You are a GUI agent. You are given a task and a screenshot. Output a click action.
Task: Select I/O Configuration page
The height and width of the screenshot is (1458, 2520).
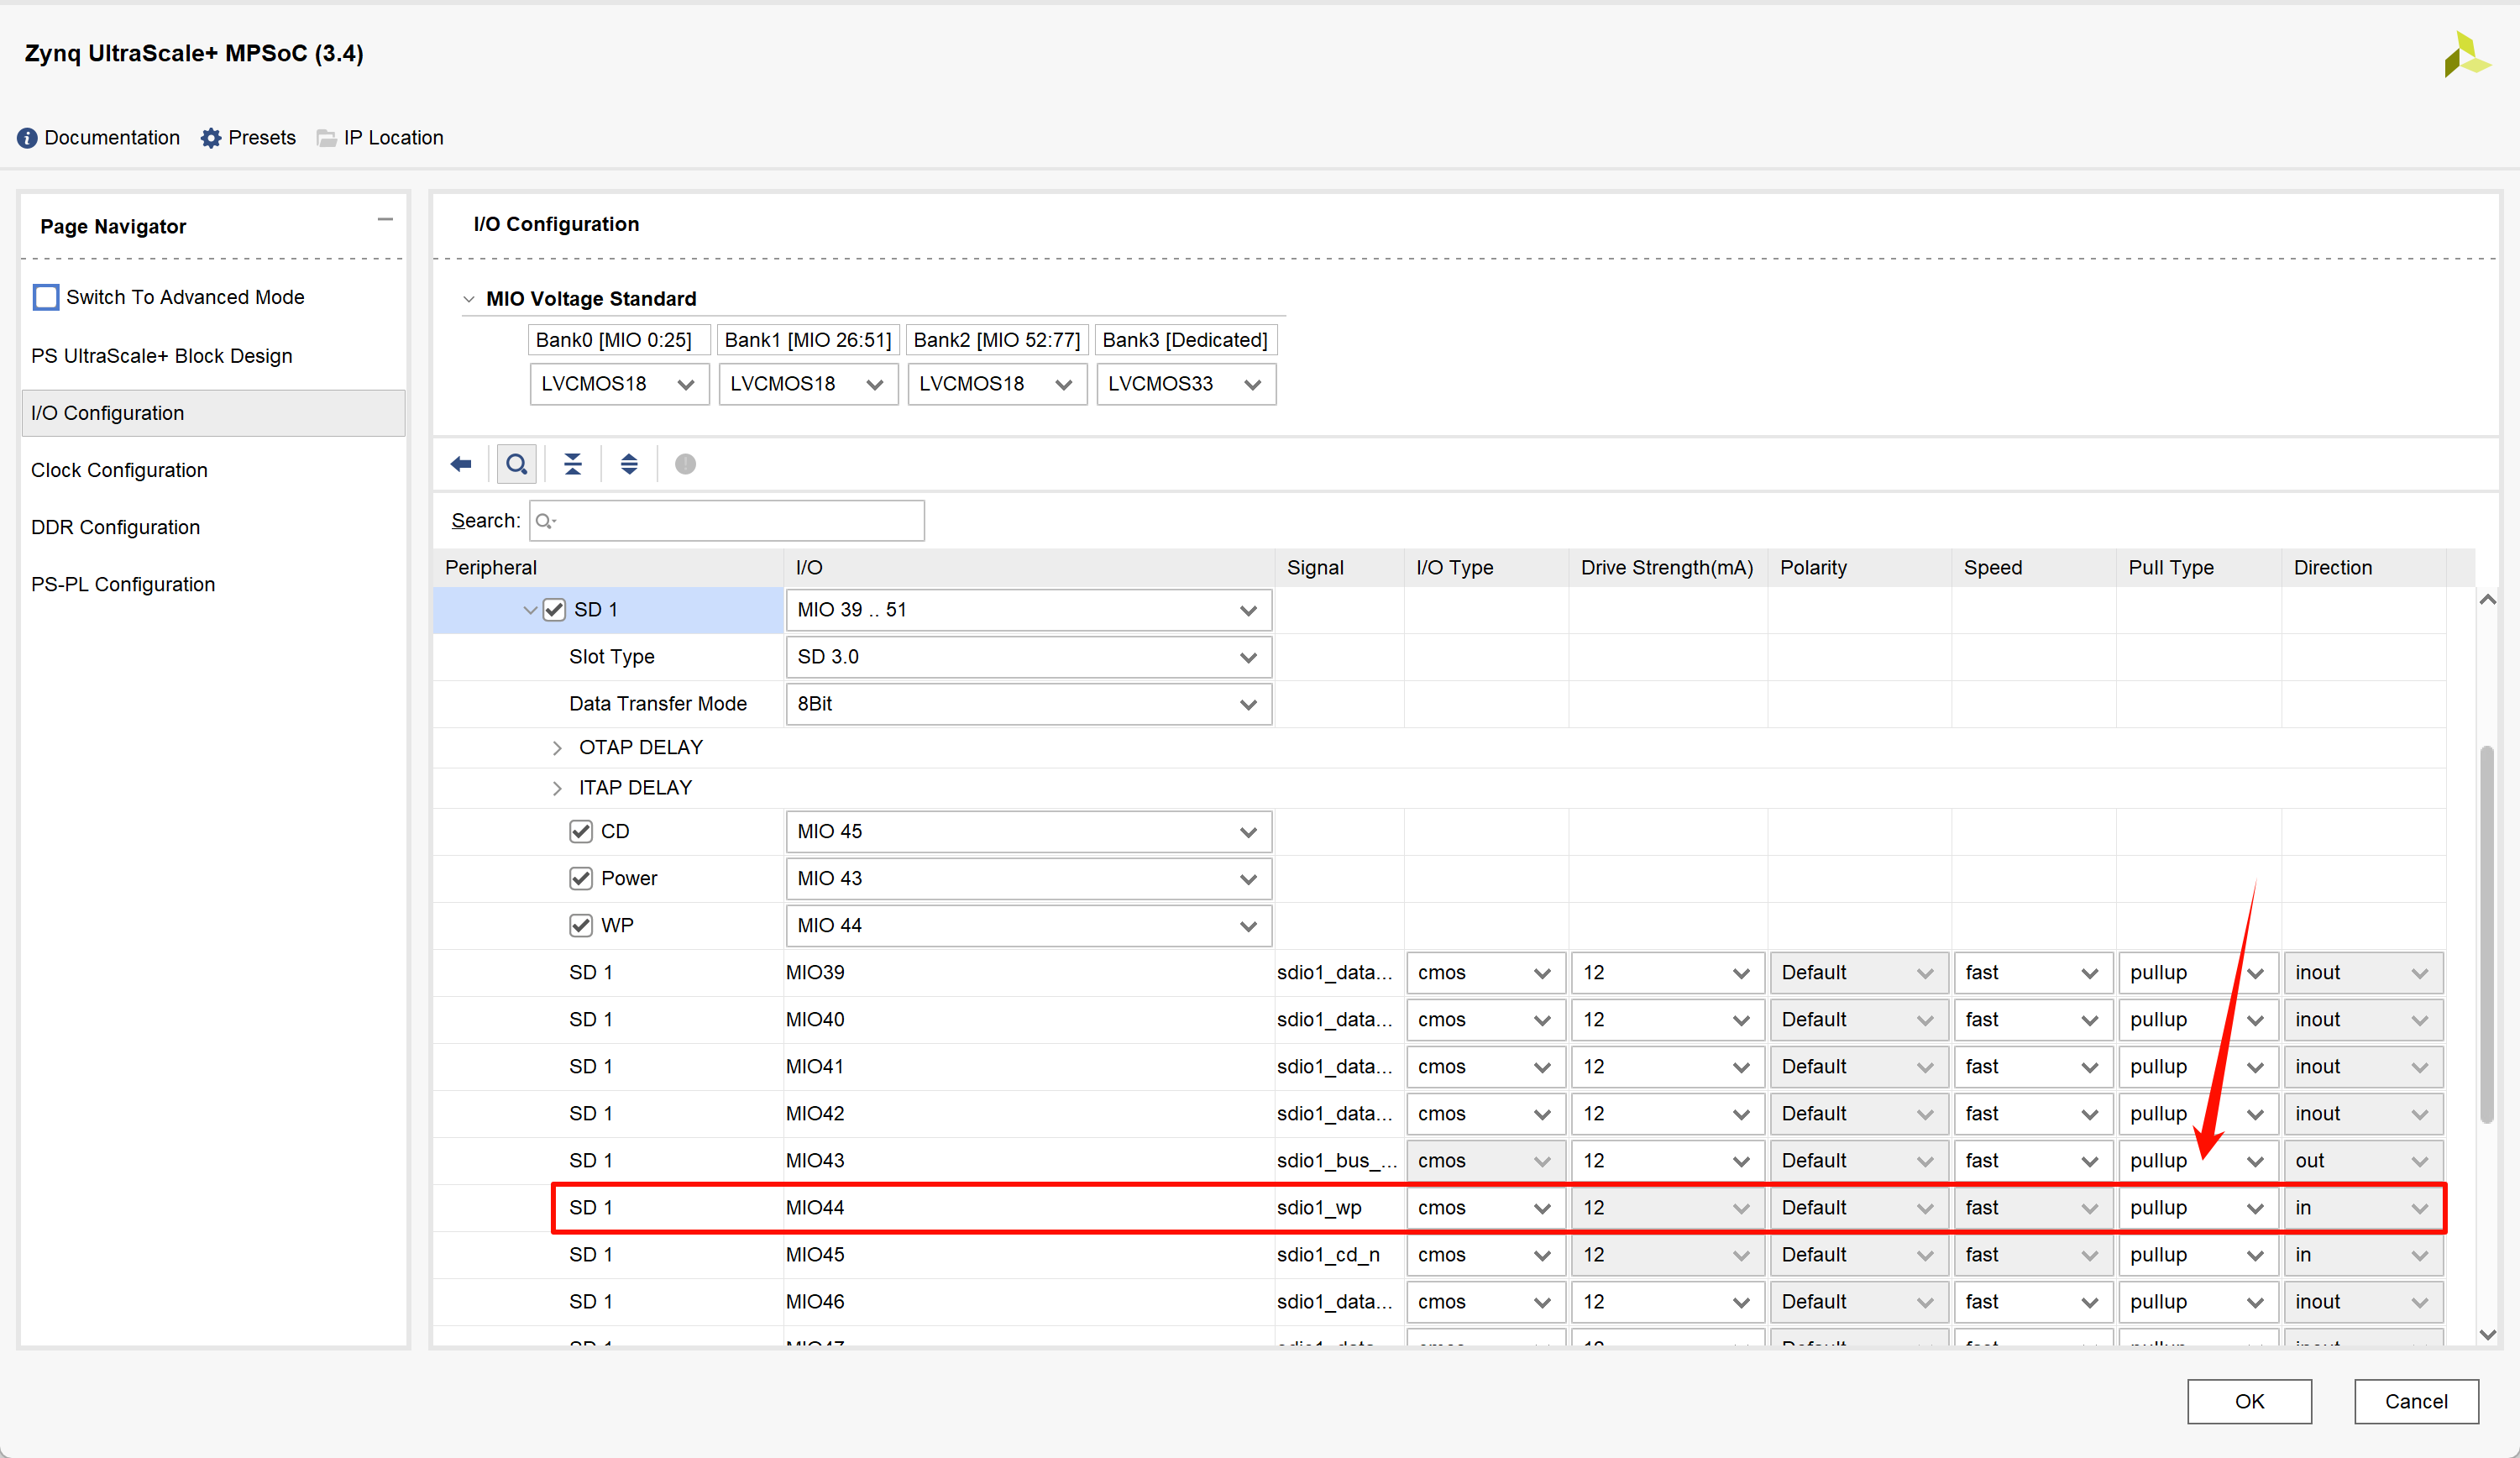coord(213,413)
